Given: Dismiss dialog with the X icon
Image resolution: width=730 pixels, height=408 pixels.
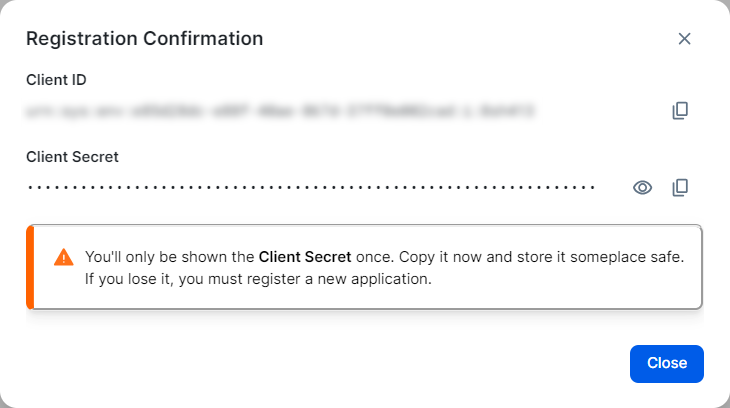Looking at the screenshot, I should (684, 39).
